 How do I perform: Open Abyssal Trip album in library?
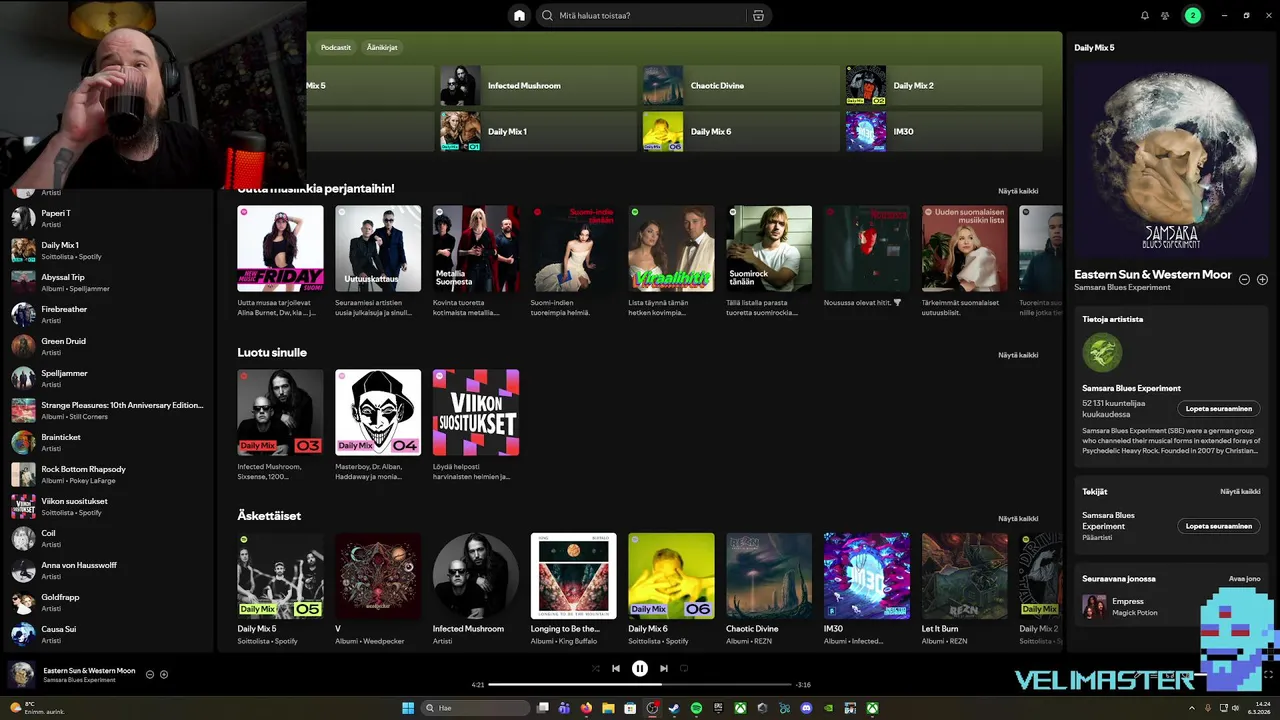point(108,282)
